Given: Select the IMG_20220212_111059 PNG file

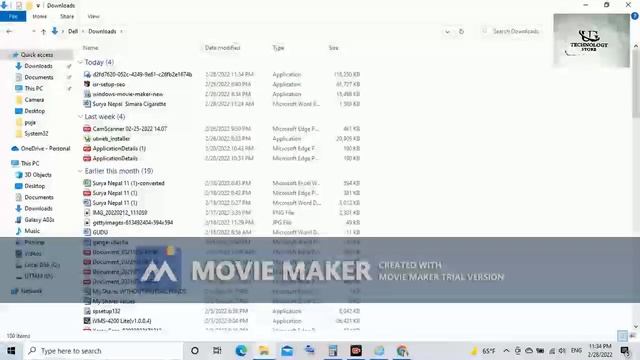Looking at the screenshot, I should 120,213.
